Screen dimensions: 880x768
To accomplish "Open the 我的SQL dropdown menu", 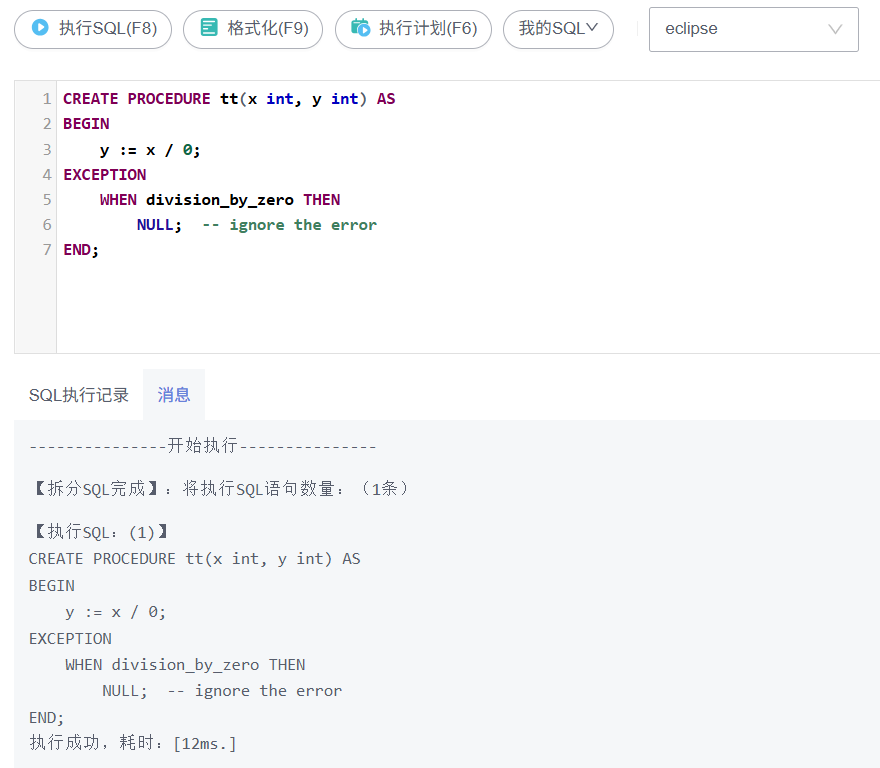I will pyautogui.click(x=558, y=29).
